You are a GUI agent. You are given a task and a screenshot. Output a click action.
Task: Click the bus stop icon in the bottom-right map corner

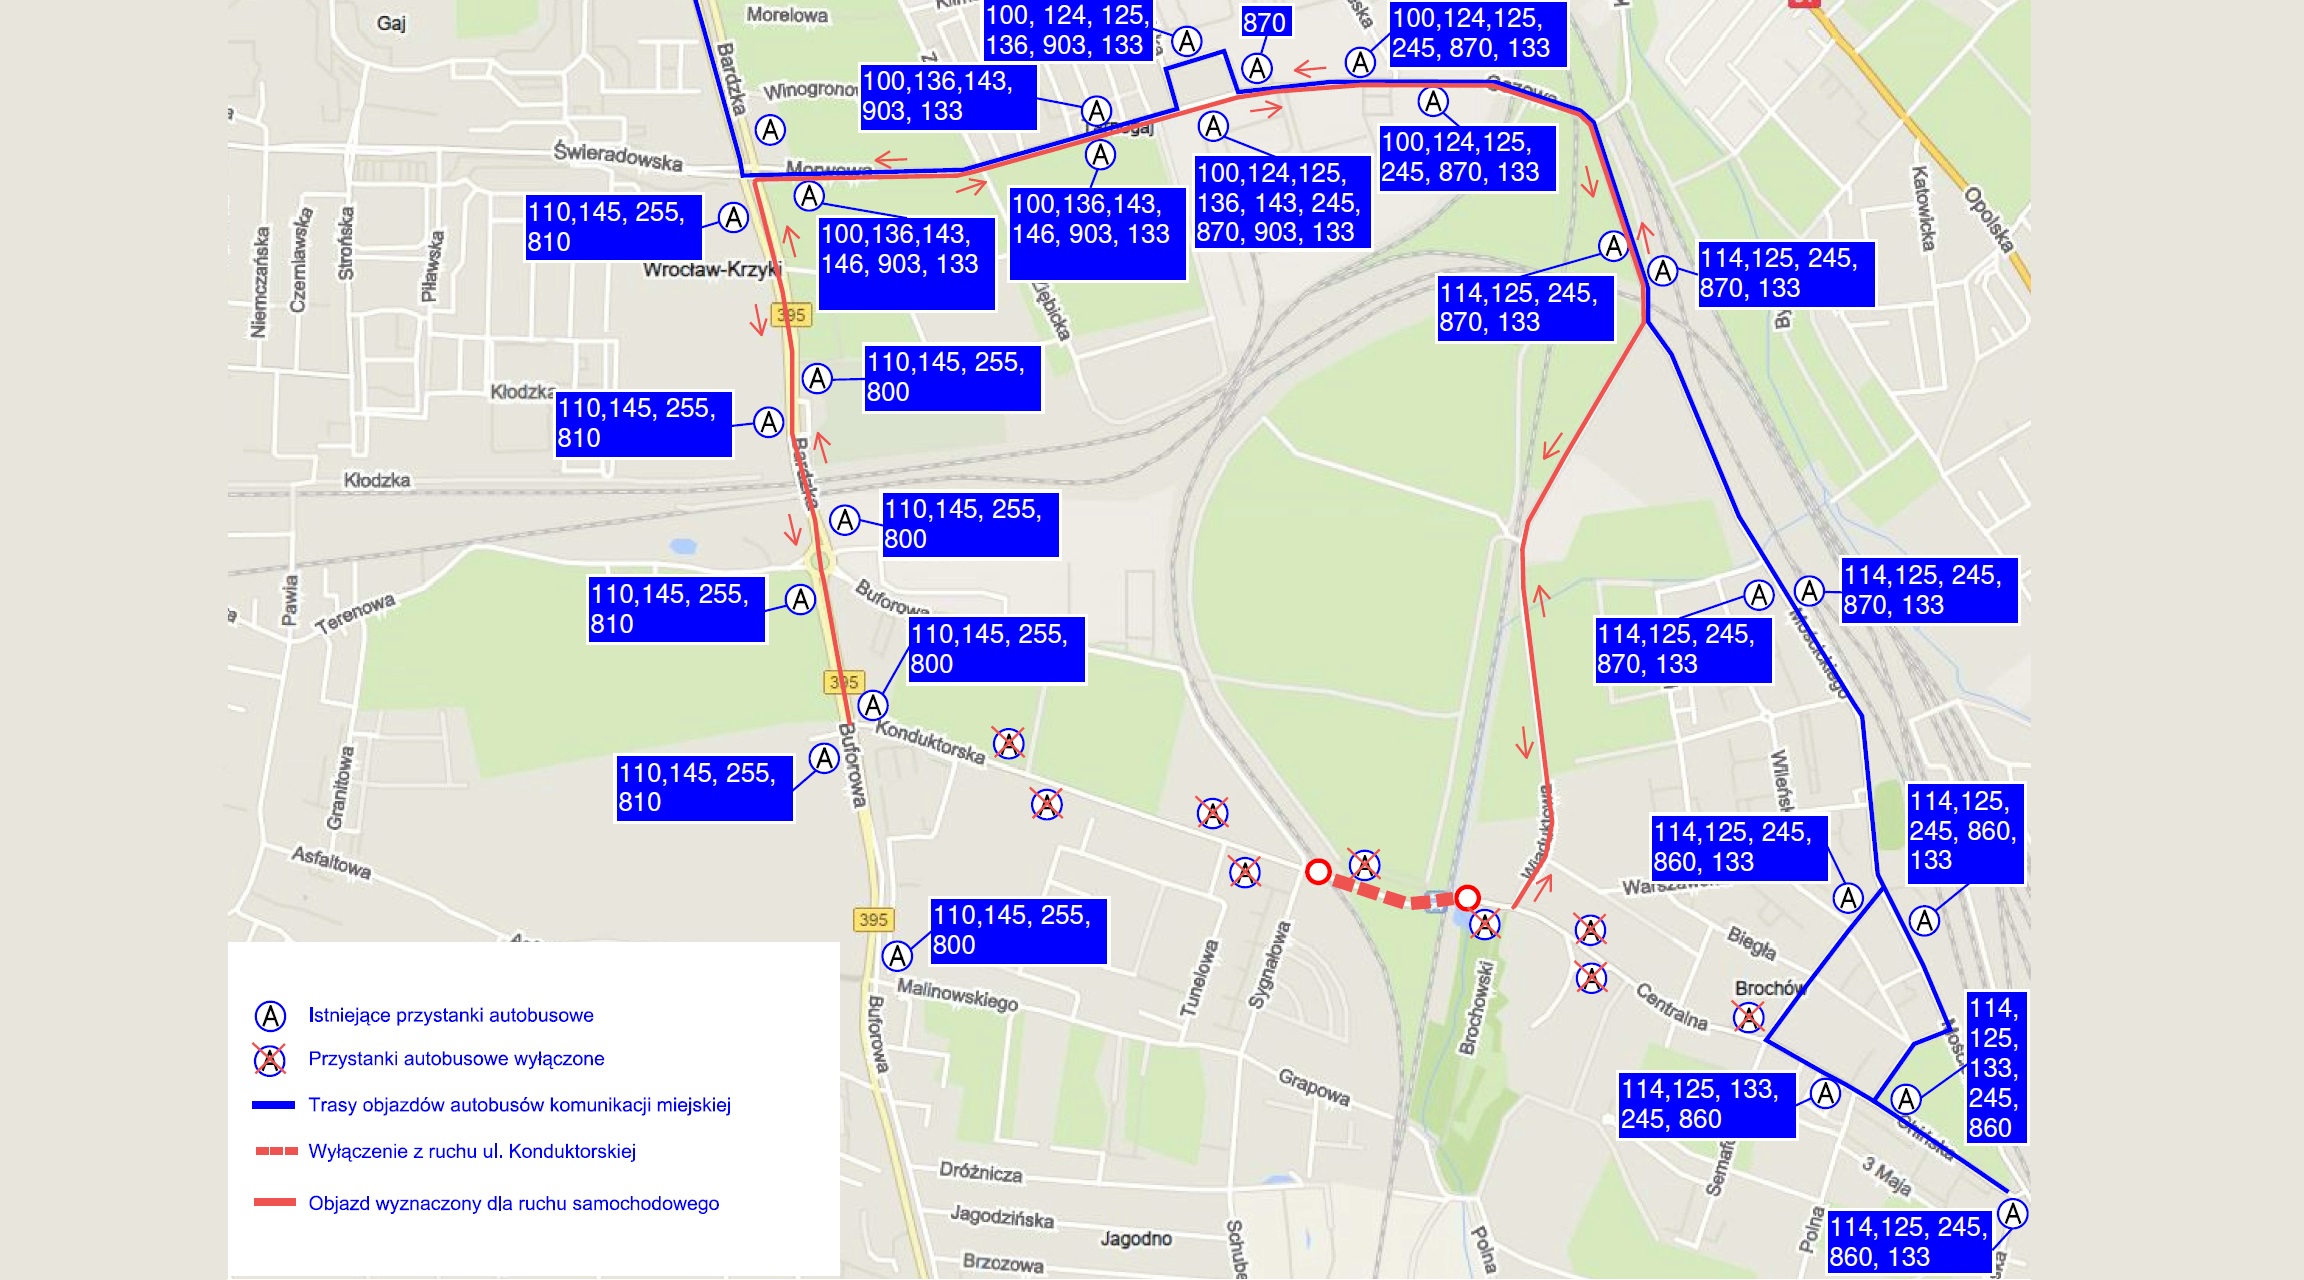pos(2012,1214)
